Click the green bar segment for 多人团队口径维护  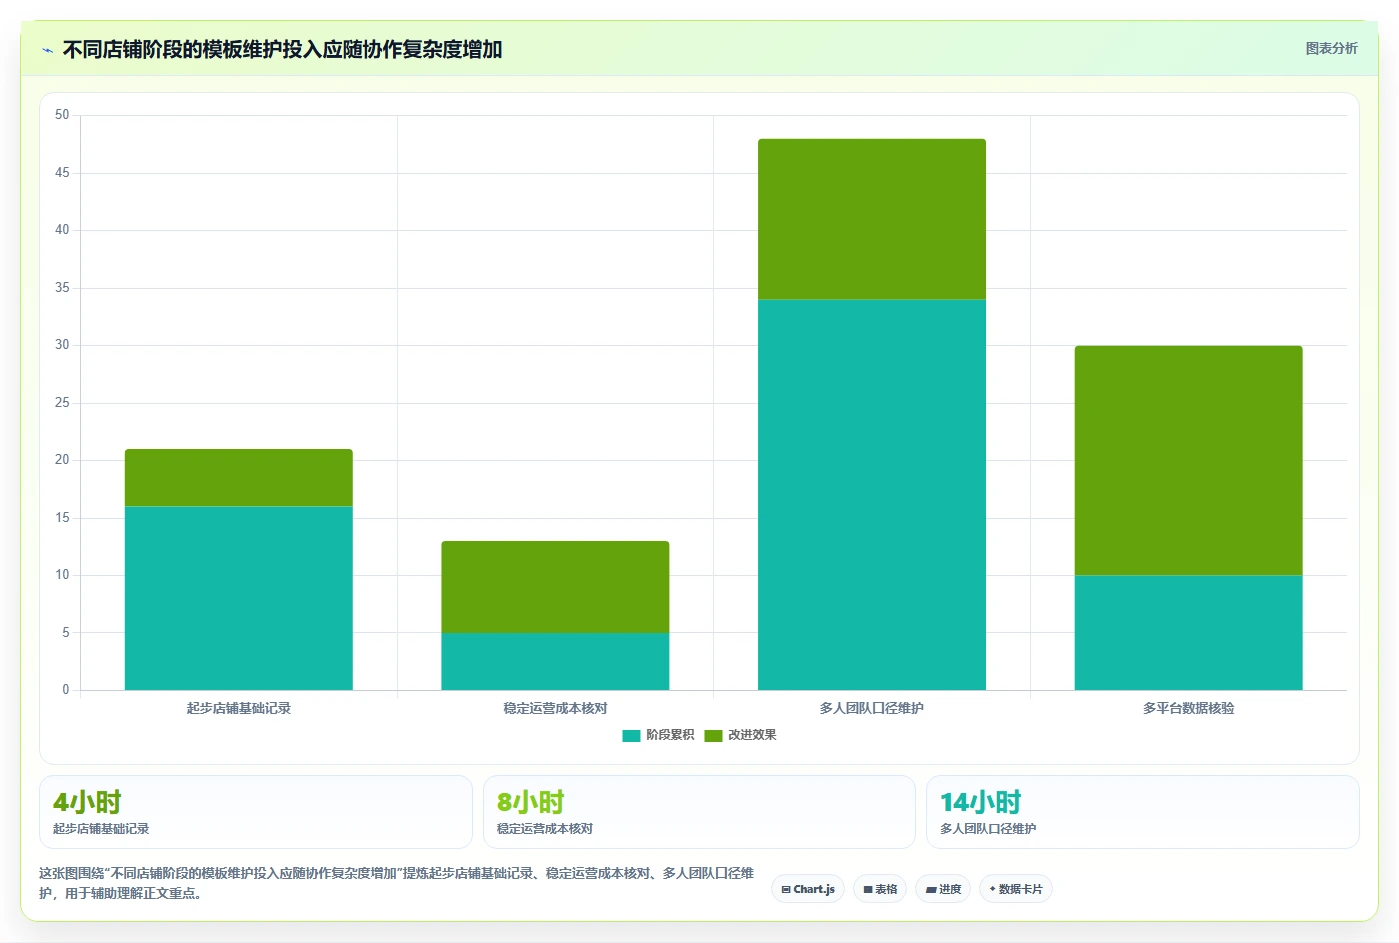[x=872, y=219]
